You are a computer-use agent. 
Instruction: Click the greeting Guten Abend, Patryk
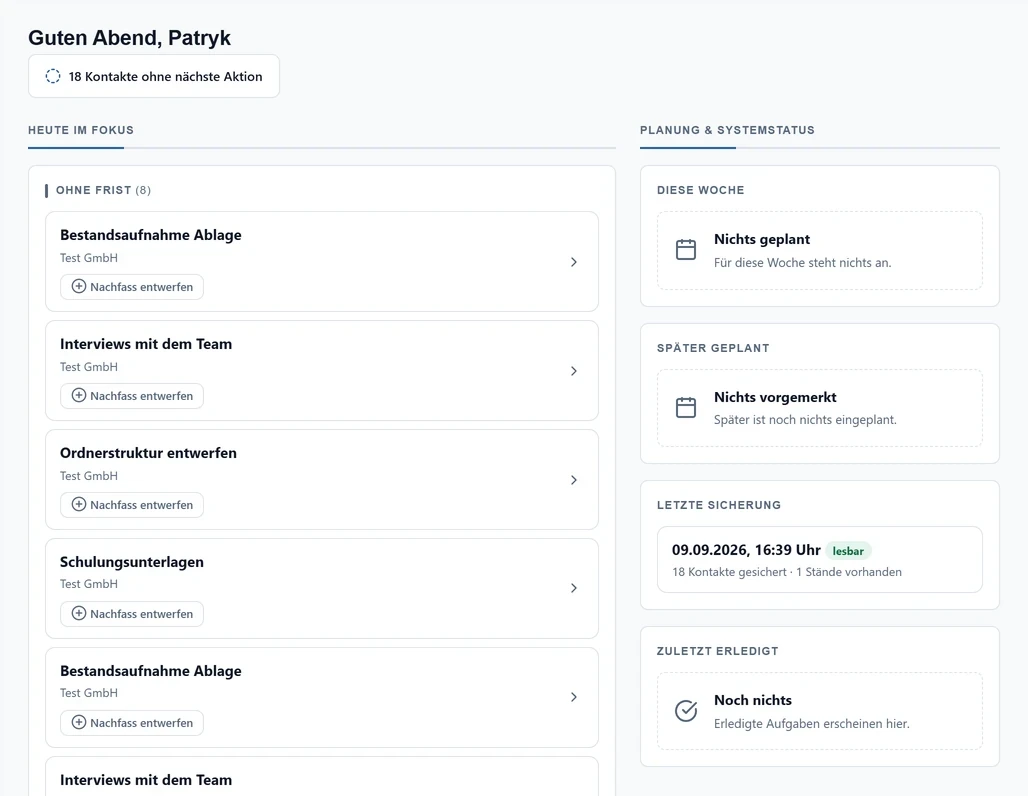pyautogui.click(x=129, y=38)
